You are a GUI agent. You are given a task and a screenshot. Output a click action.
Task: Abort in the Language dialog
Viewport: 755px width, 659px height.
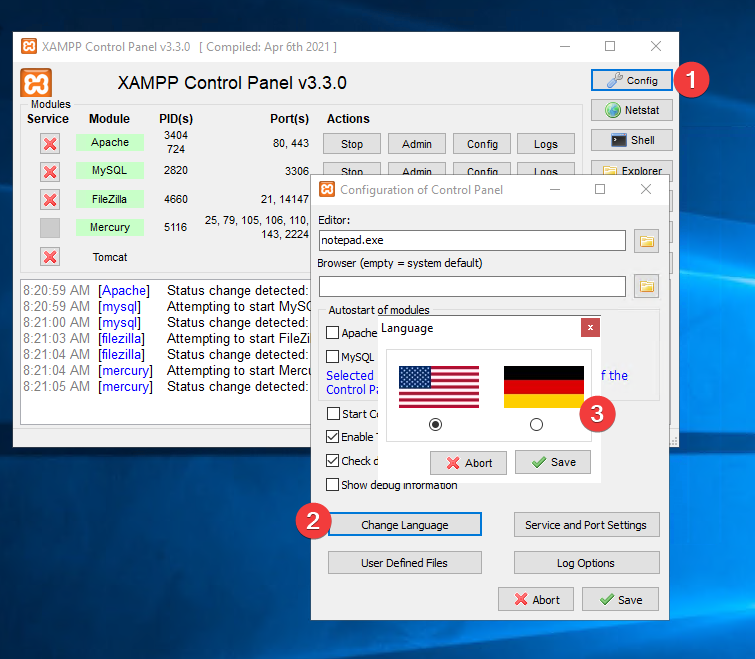pos(468,463)
